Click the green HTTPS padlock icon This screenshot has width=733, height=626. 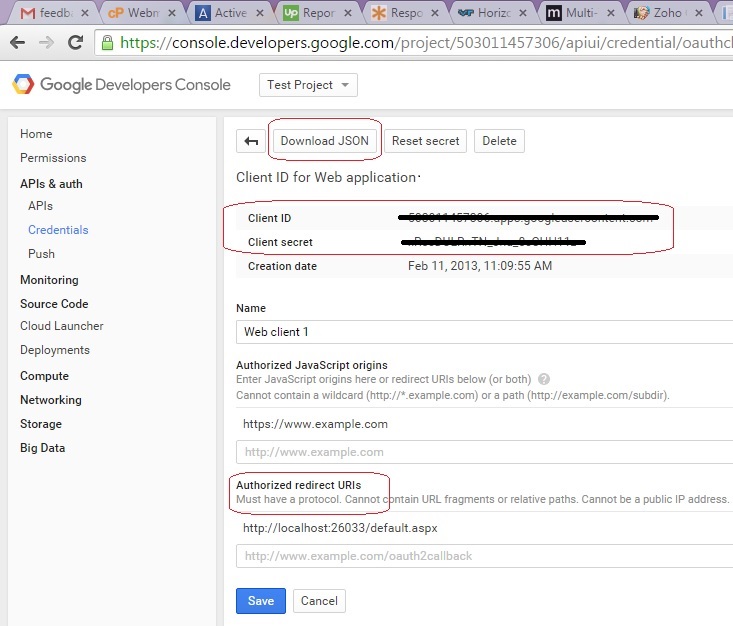(x=108, y=43)
